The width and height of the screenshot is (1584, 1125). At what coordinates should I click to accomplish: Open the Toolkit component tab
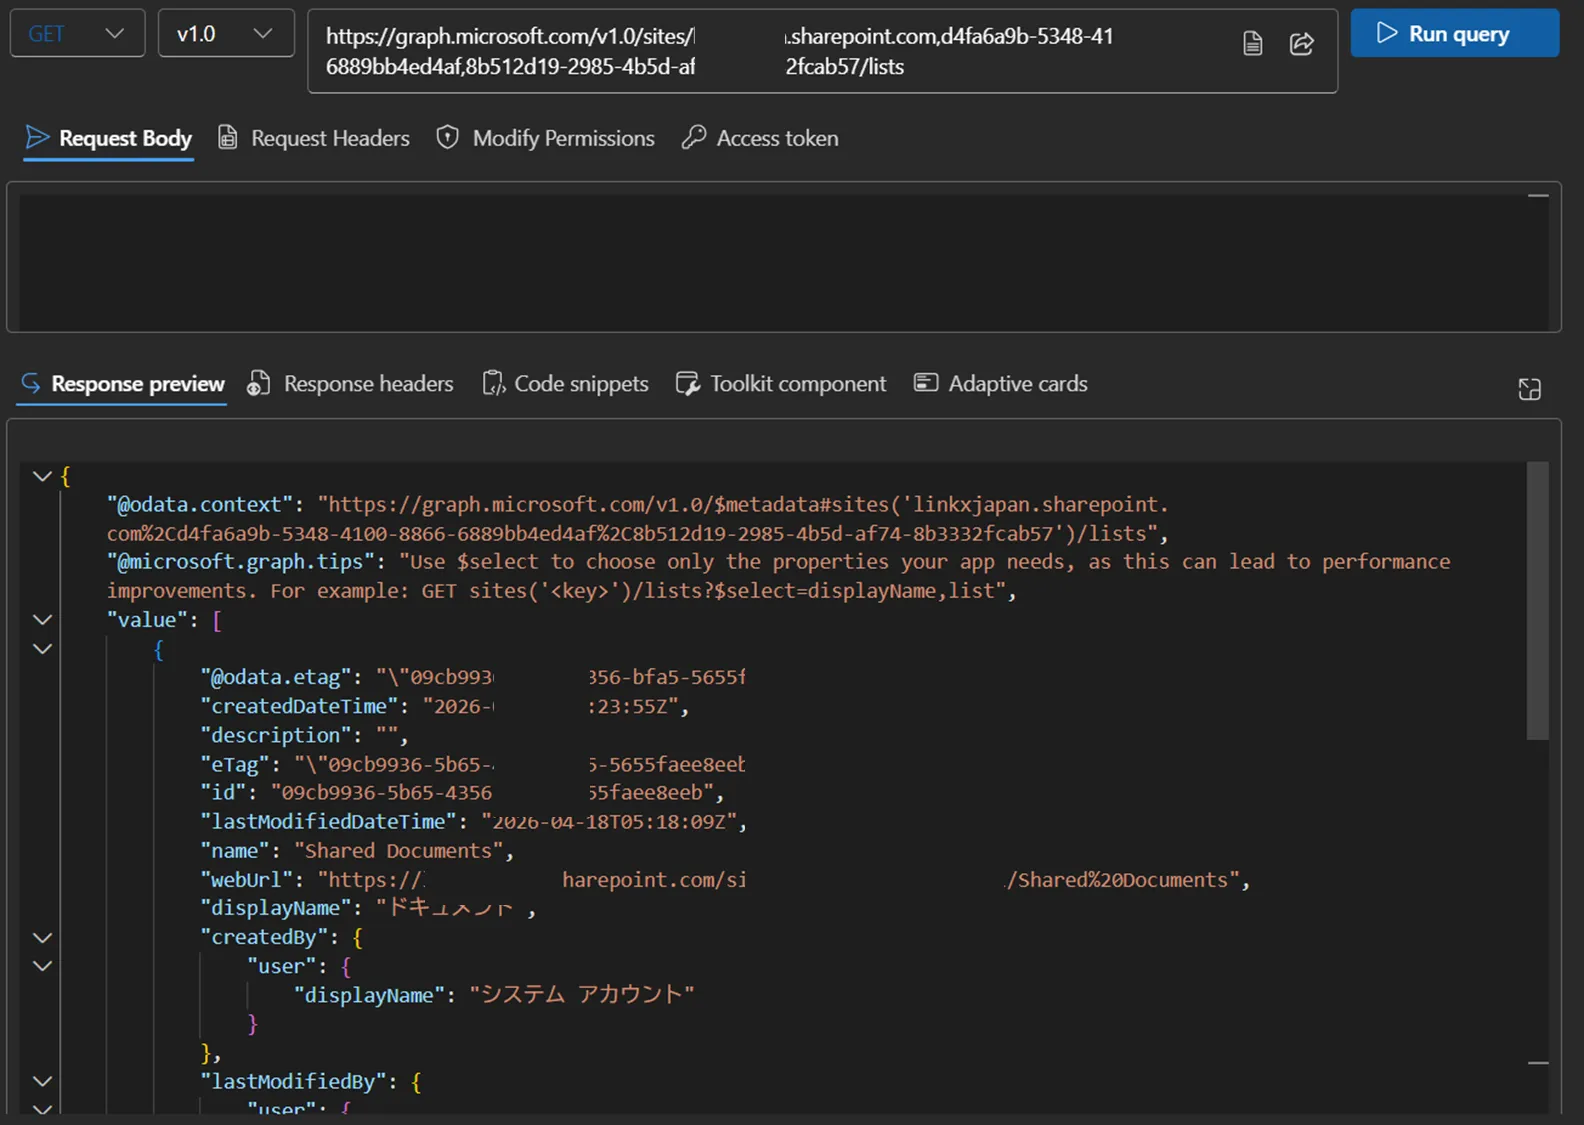click(781, 384)
